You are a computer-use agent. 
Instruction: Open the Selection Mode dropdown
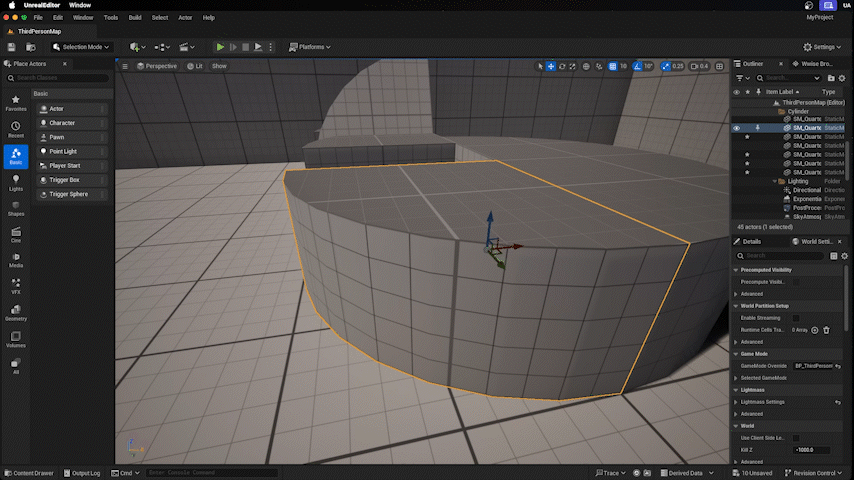[x=82, y=47]
